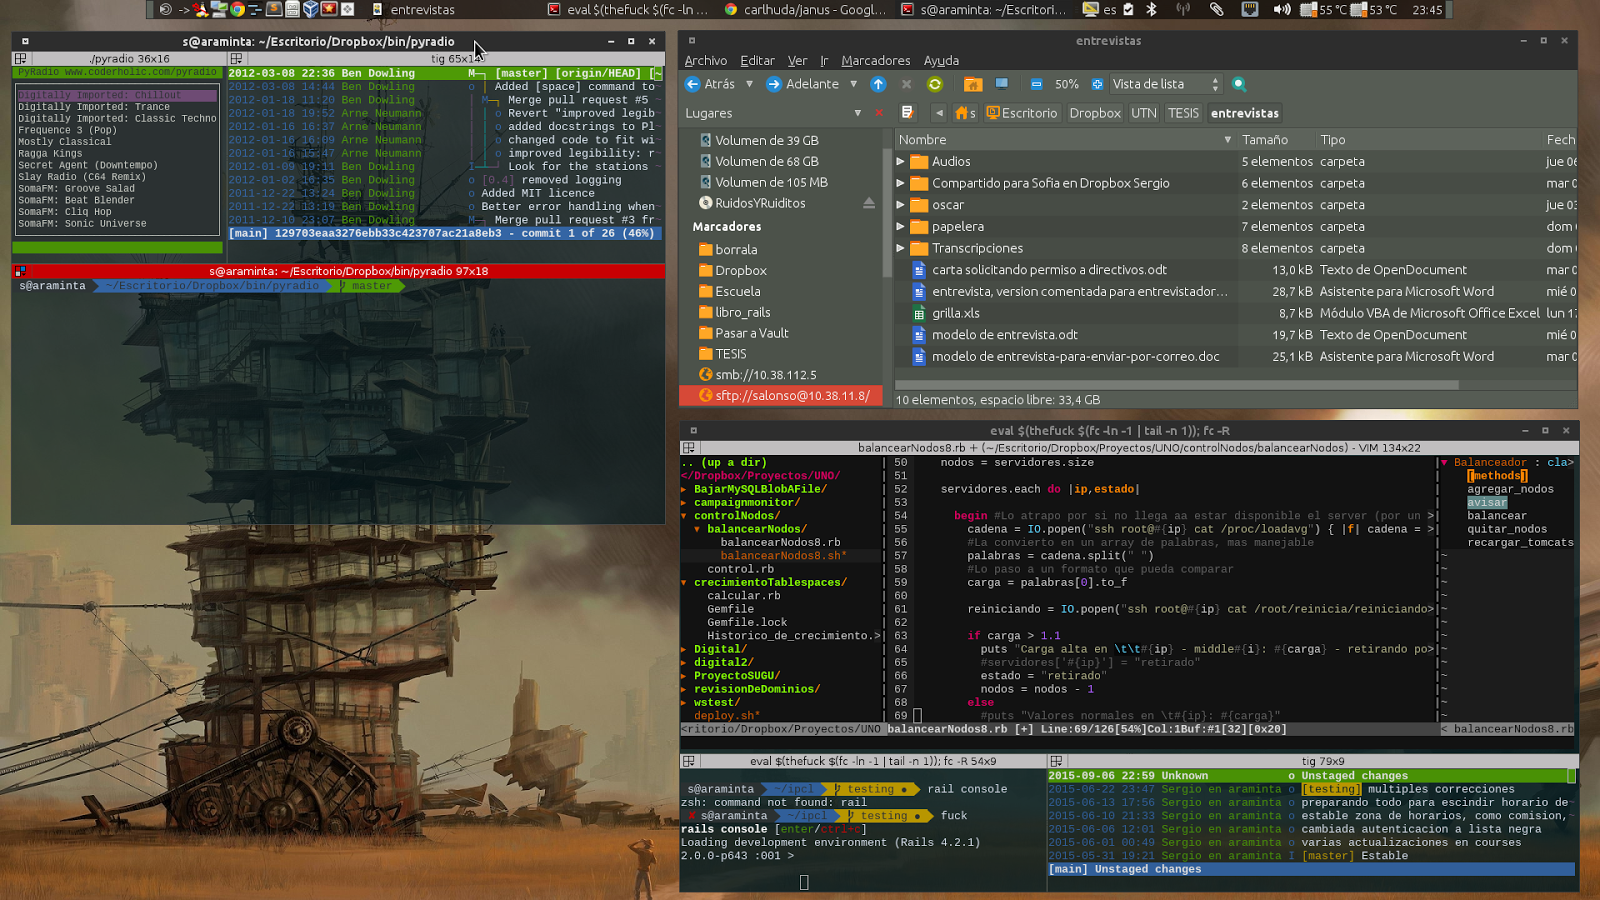Open the Ir menu
This screenshot has height=900, width=1600.
[824, 61]
